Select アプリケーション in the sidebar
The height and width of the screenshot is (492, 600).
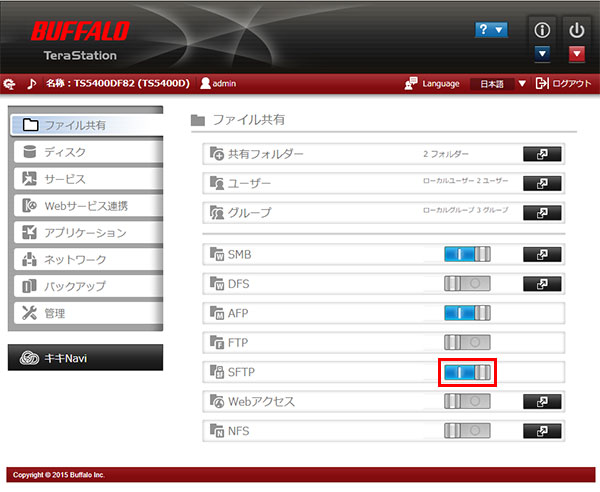click(88, 233)
